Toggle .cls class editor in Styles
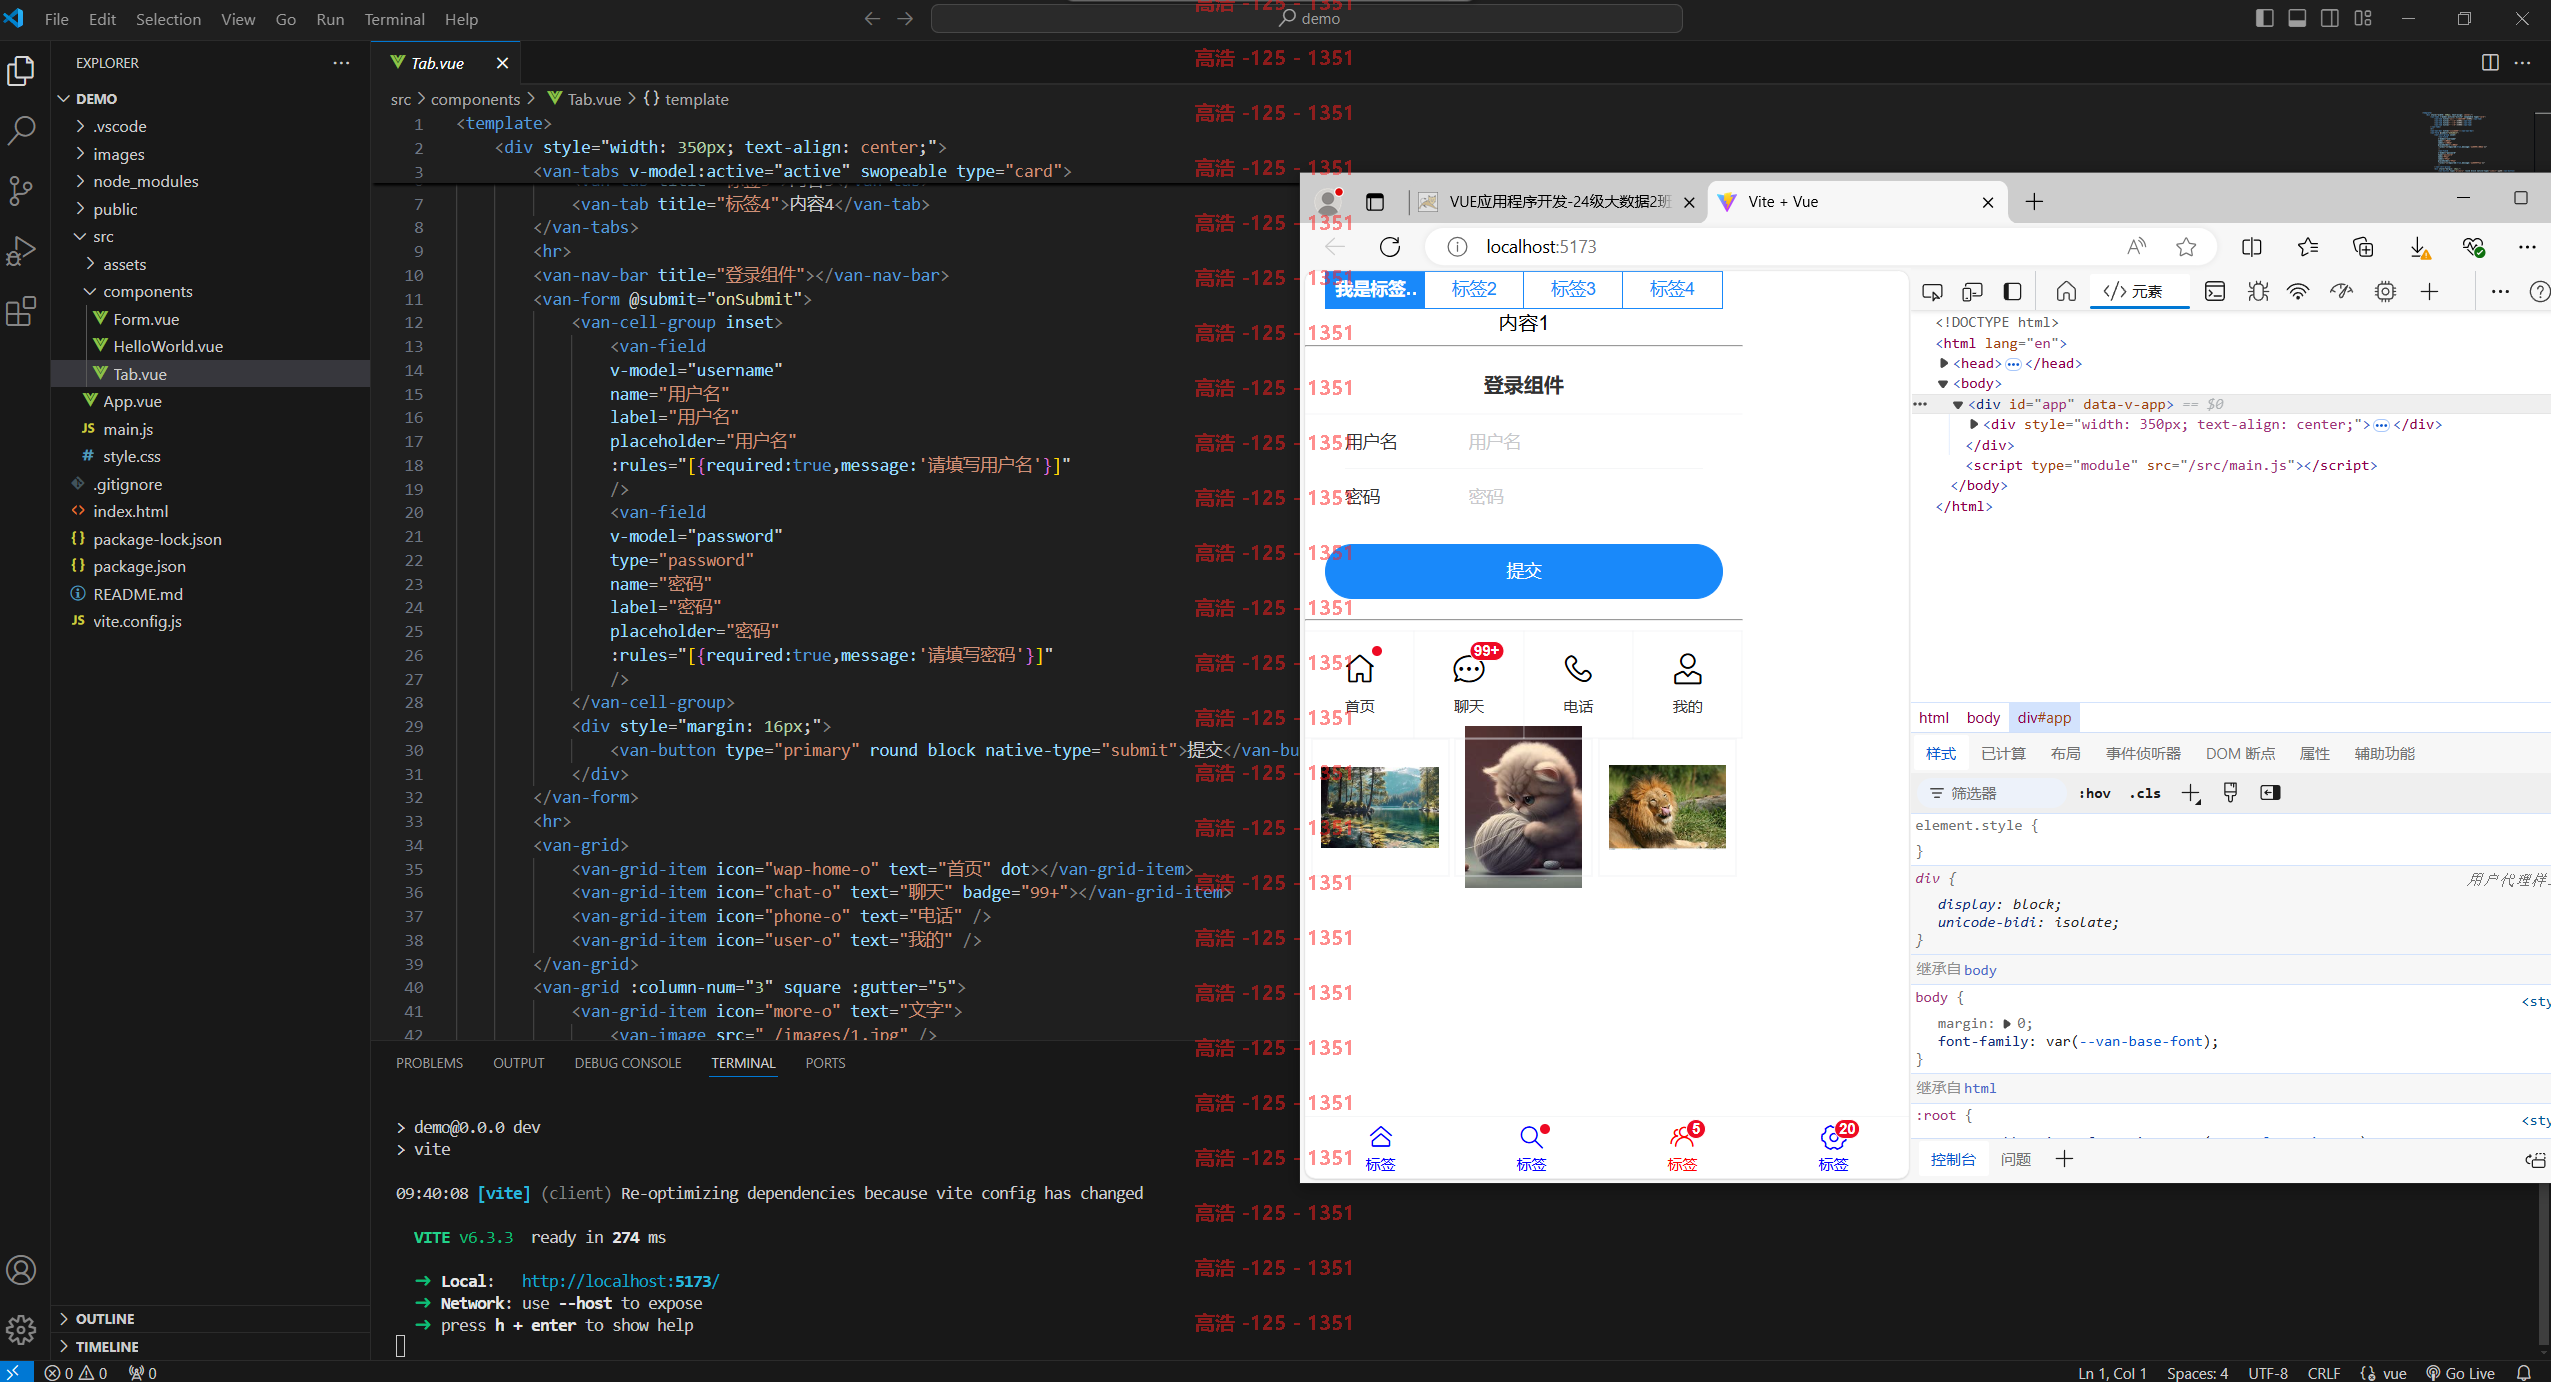This screenshot has width=2551, height=1382. point(2145,793)
